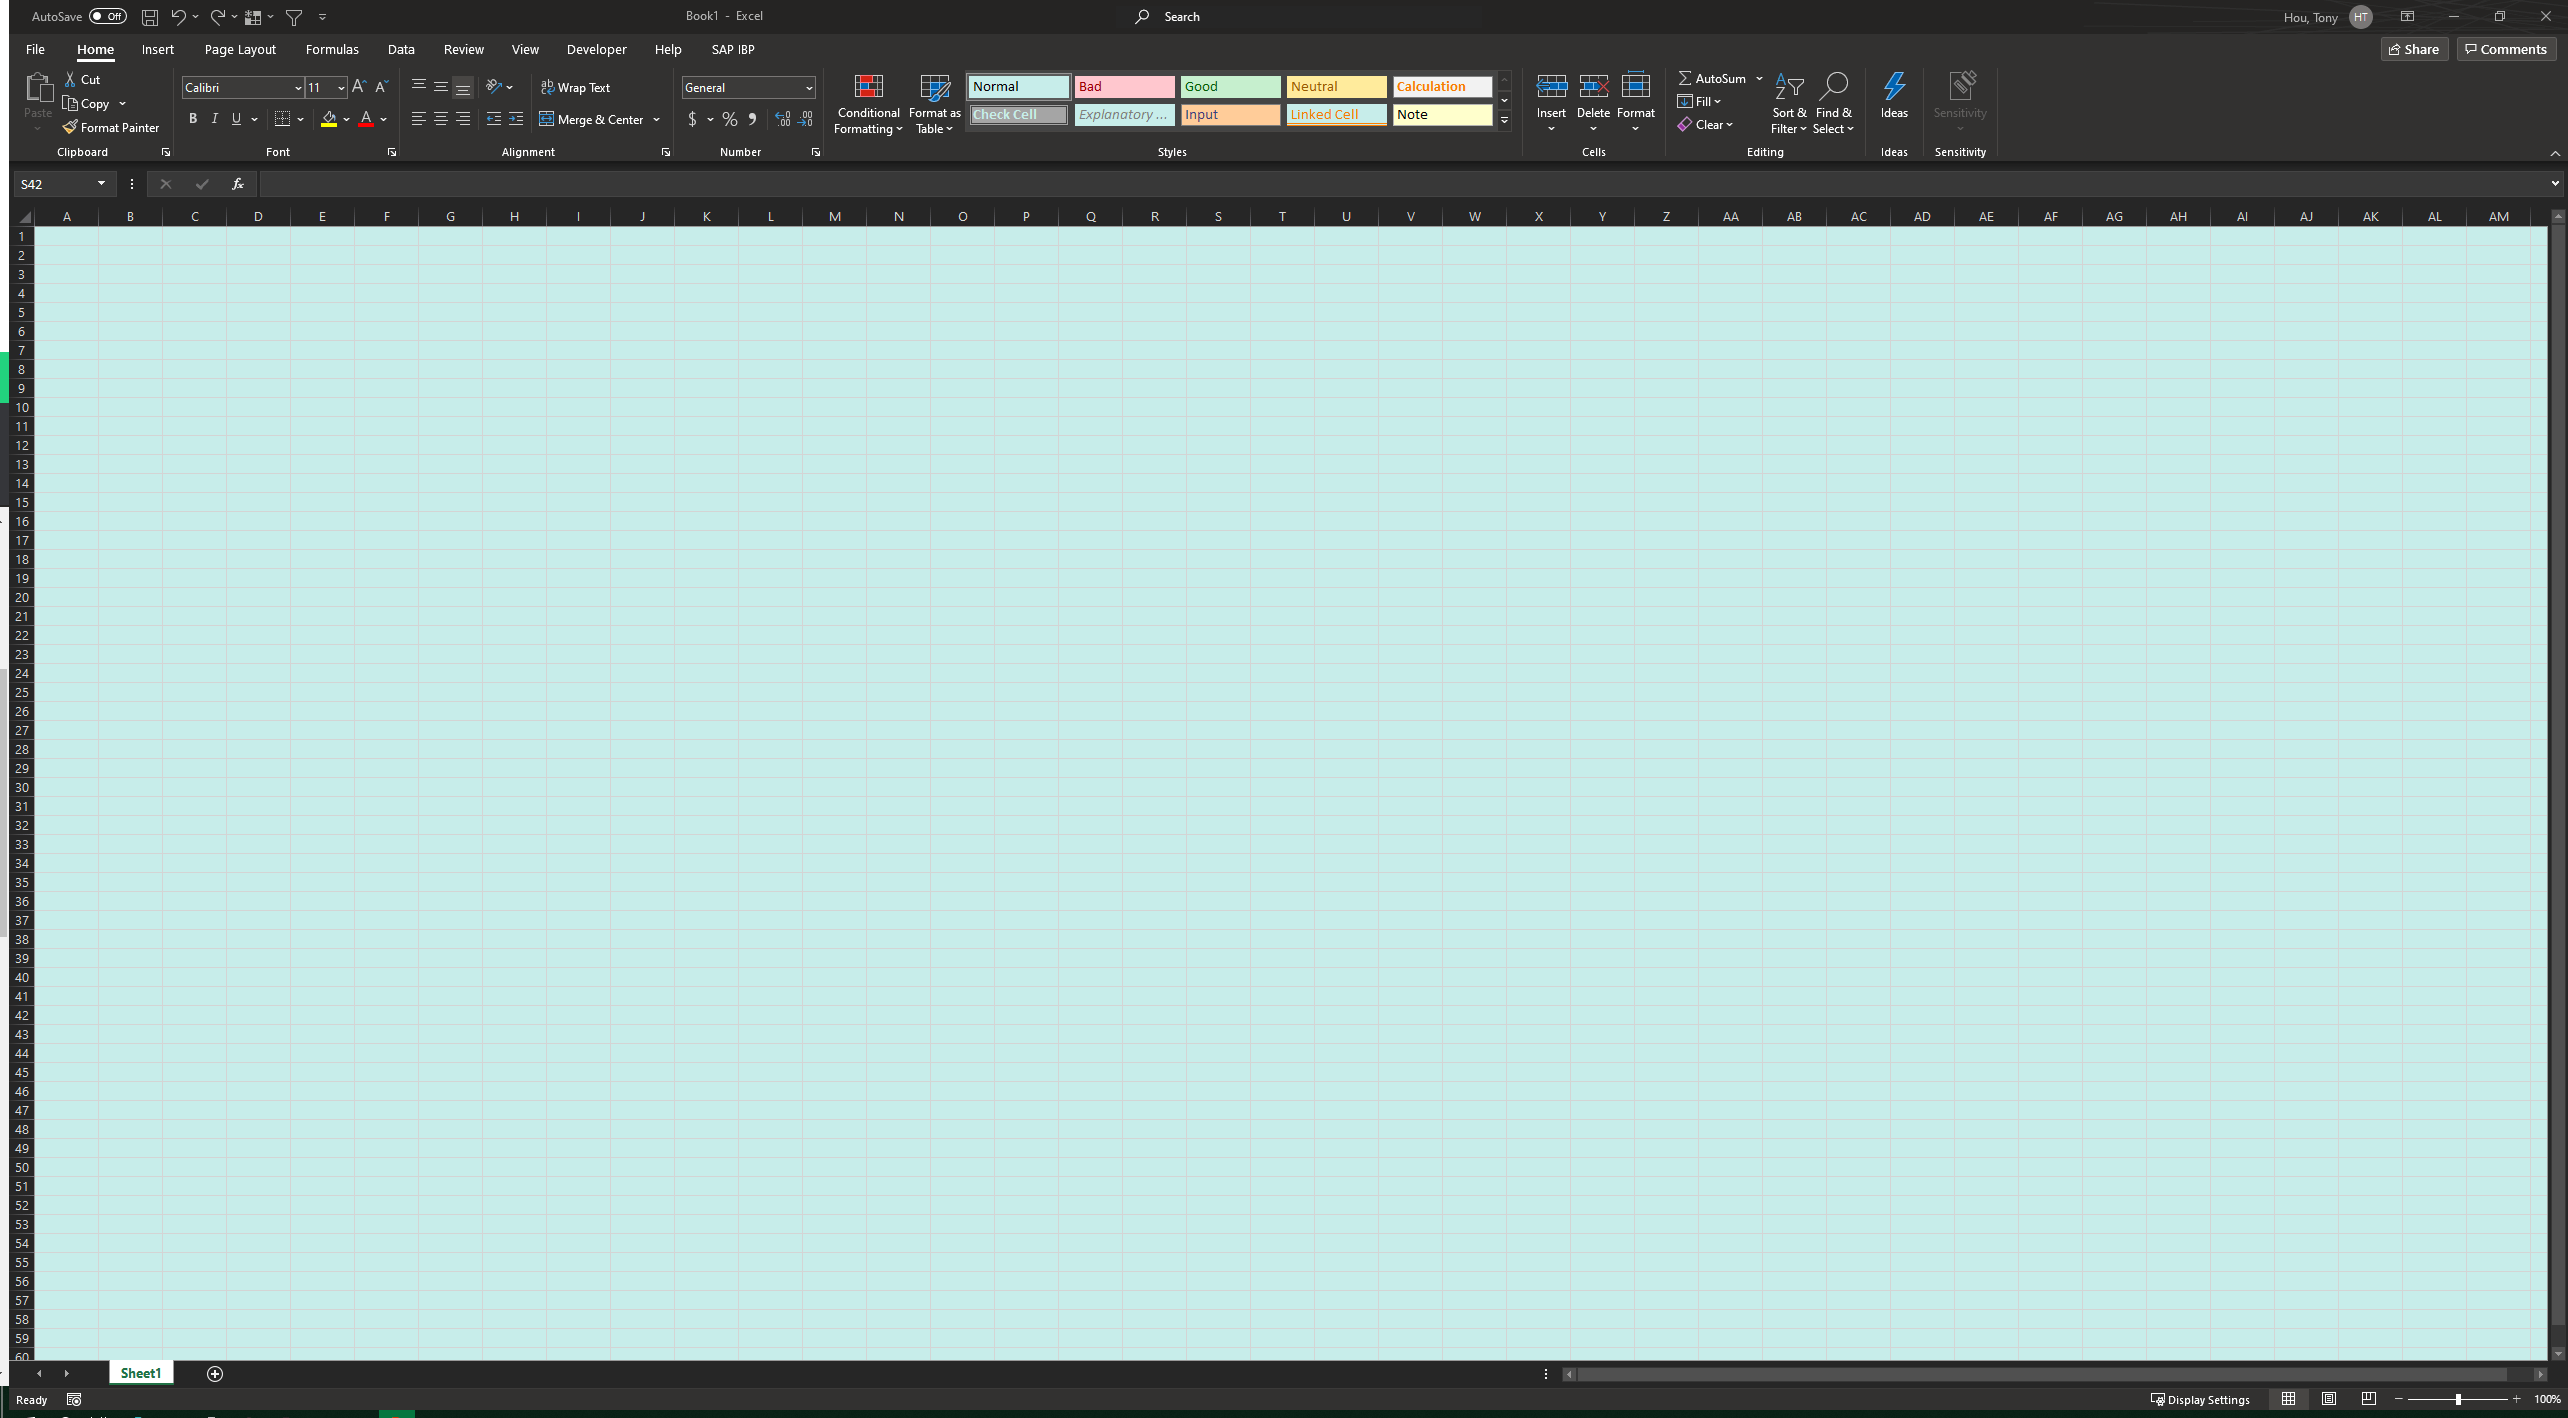2568x1418 pixels.
Task: Expand the Number format dropdown
Action: 810,87
